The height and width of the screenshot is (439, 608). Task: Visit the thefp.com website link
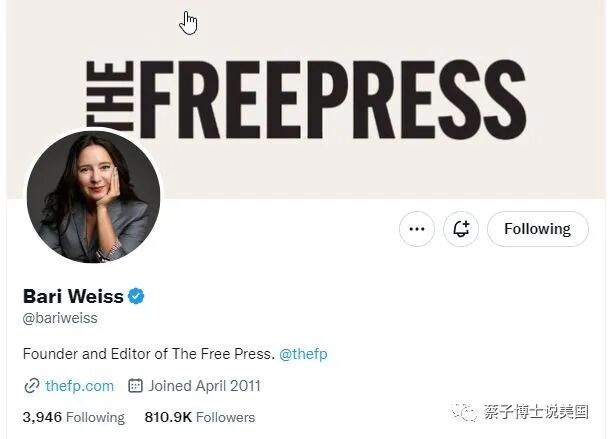79,386
